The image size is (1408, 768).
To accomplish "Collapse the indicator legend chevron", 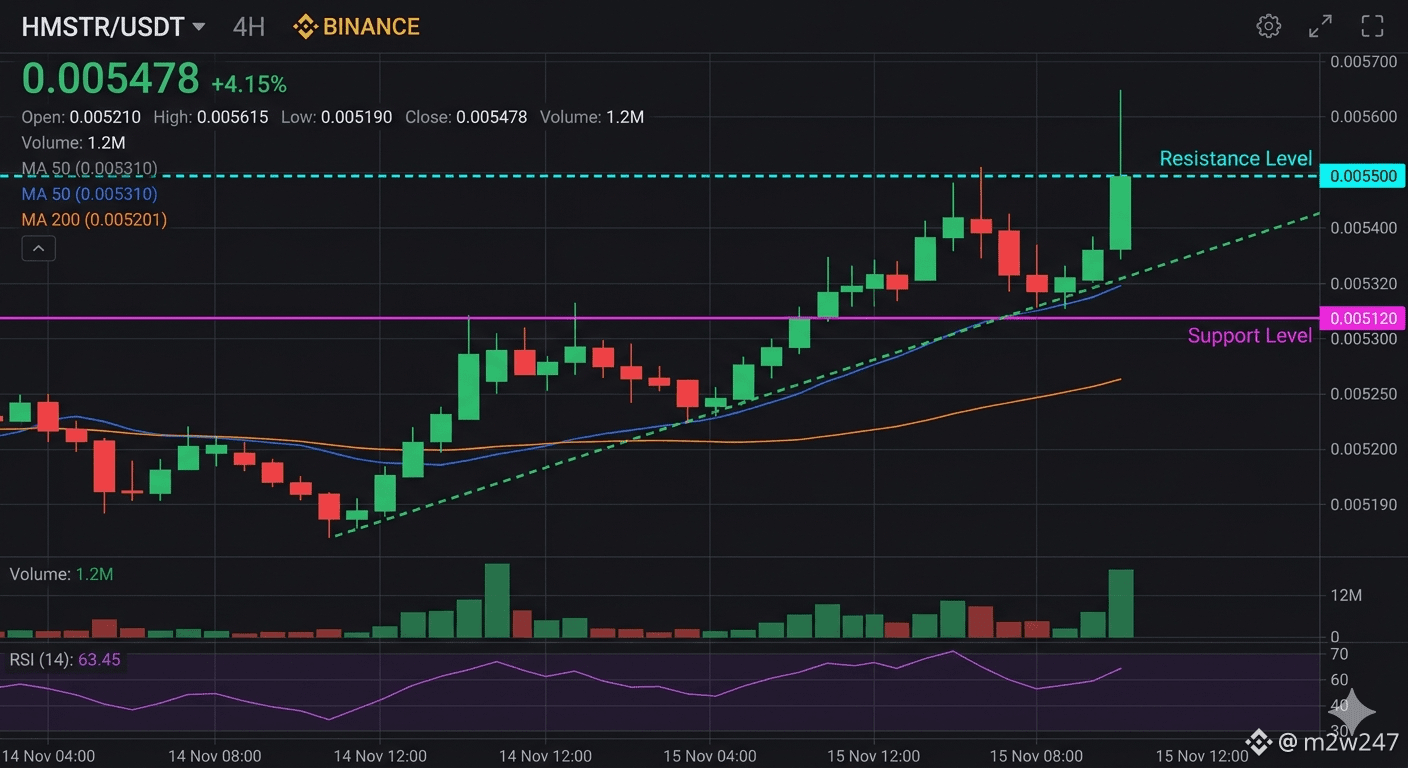I will point(38,248).
